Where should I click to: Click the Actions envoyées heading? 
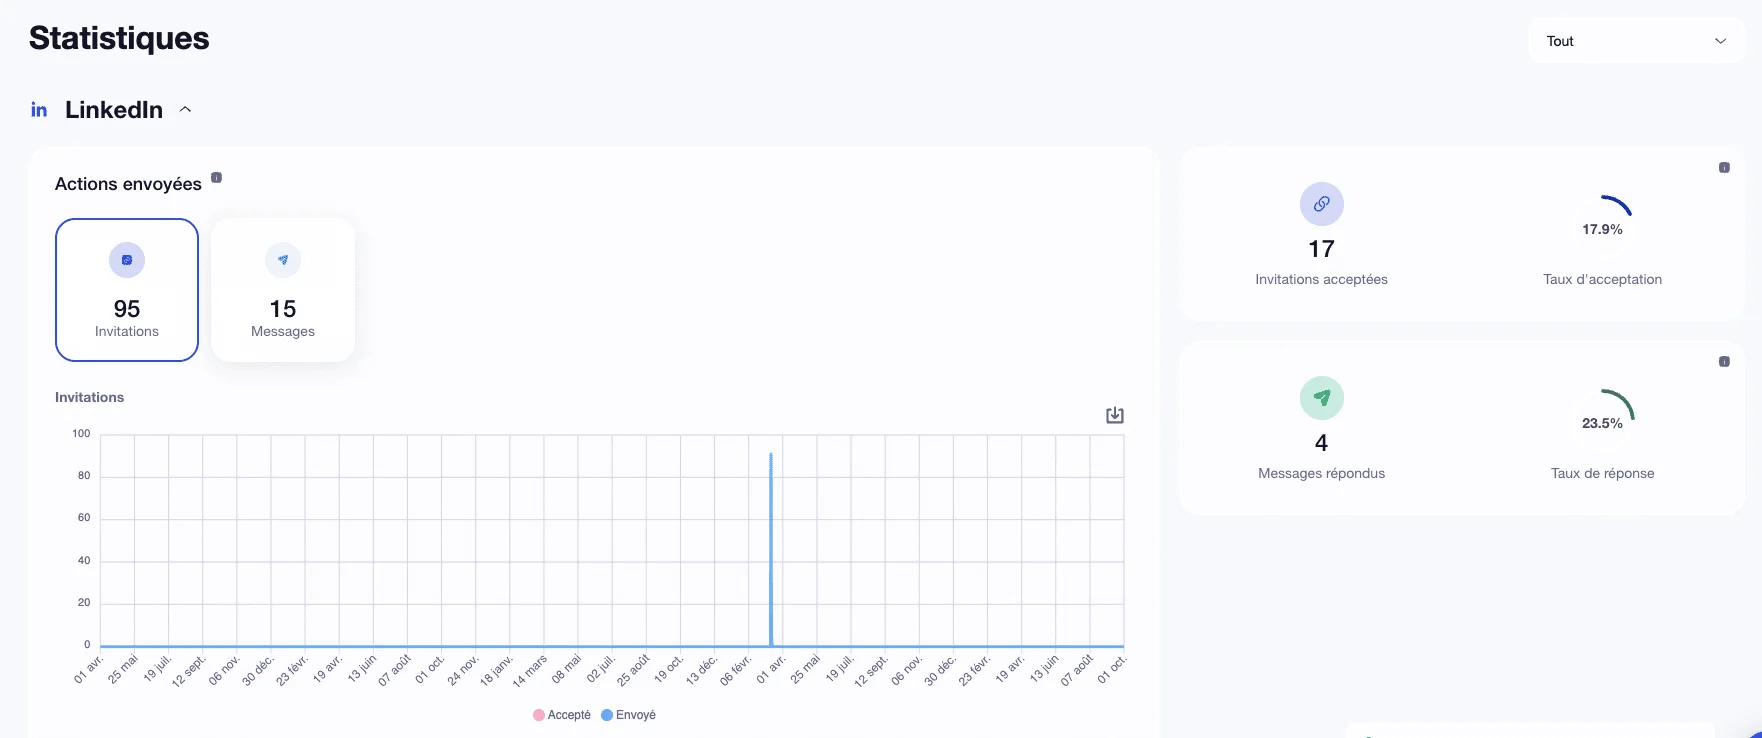click(128, 184)
